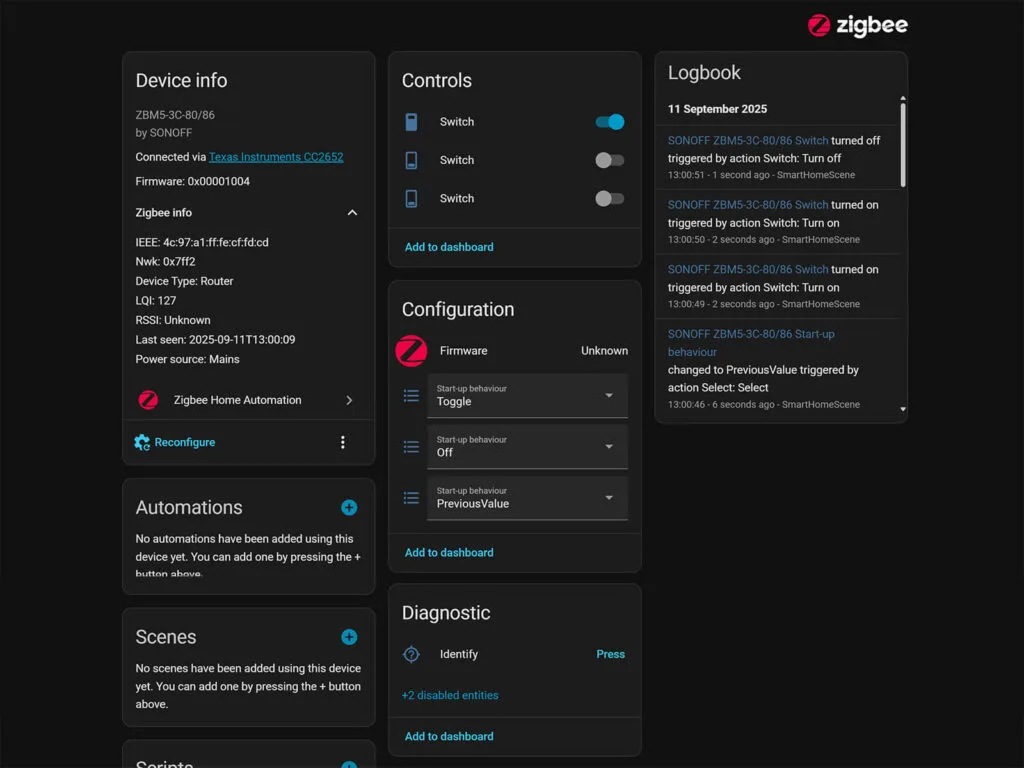1024x768 pixels.
Task: Click the Identify diagnostic icon
Action: coord(411,654)
